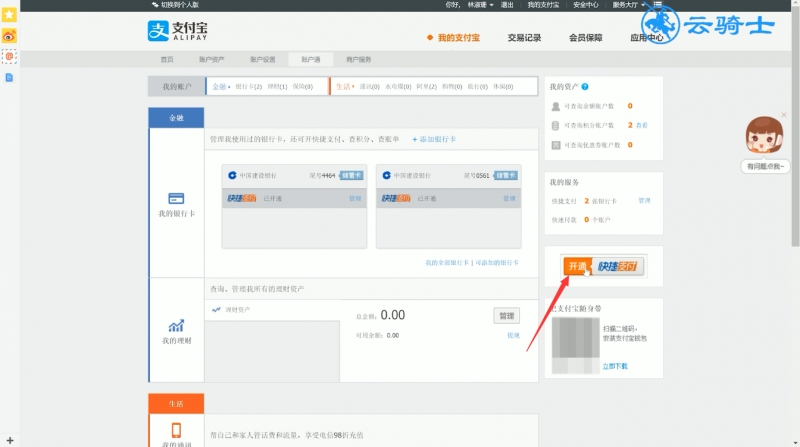Open 应用中心 application center
800x447 pixels.
646,37
